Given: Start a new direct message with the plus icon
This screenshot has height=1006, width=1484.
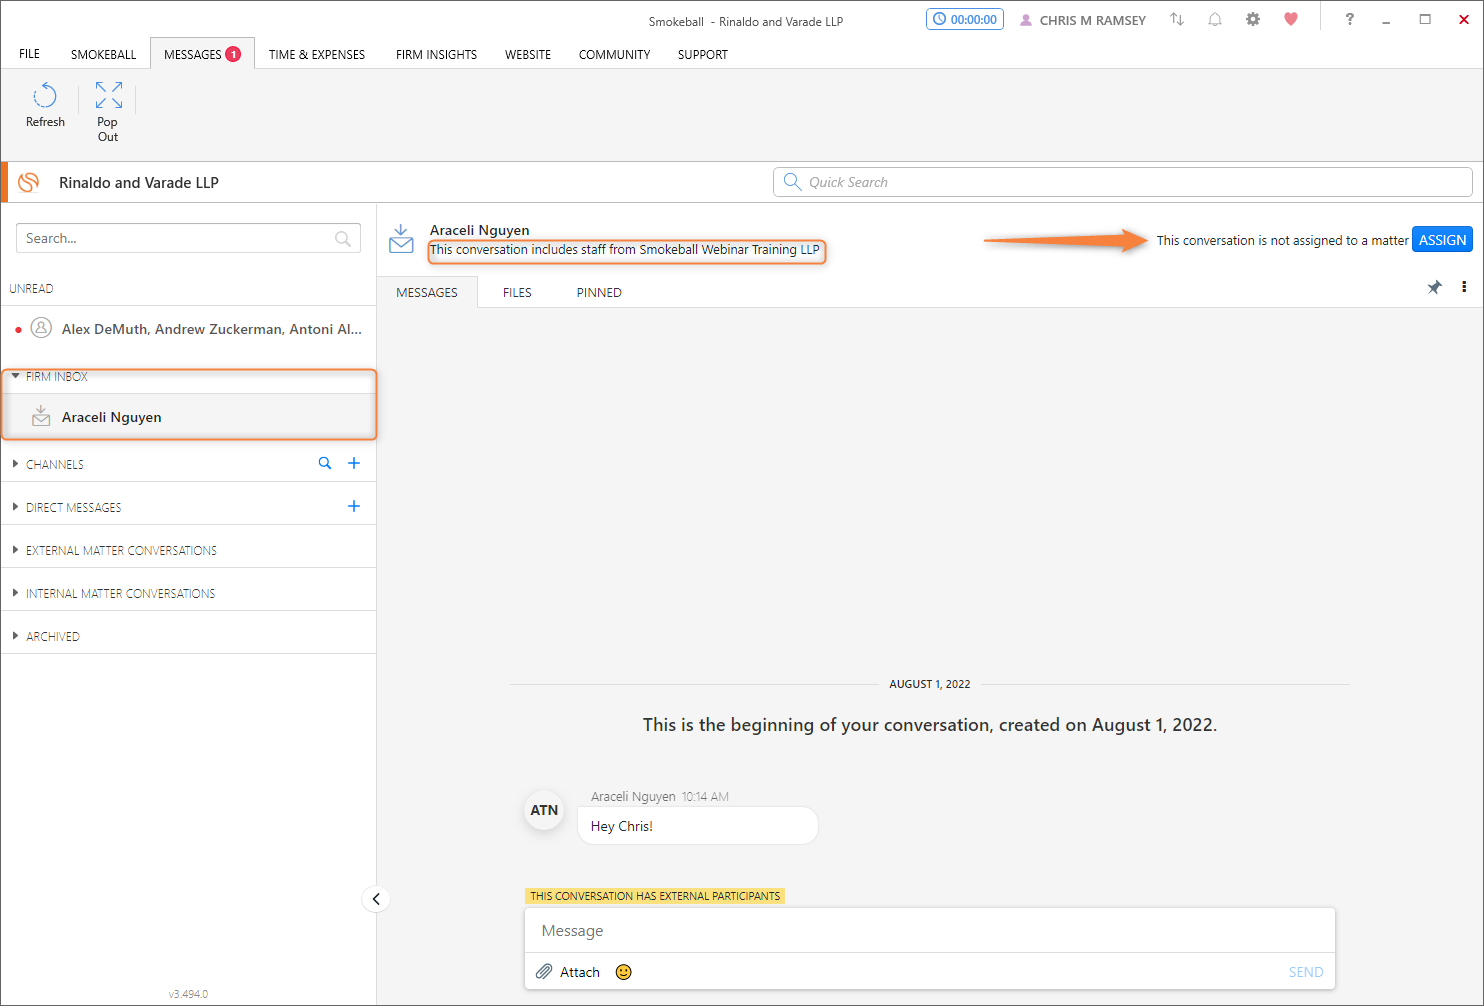Looking at the screenshot, I should pos(354,506).
